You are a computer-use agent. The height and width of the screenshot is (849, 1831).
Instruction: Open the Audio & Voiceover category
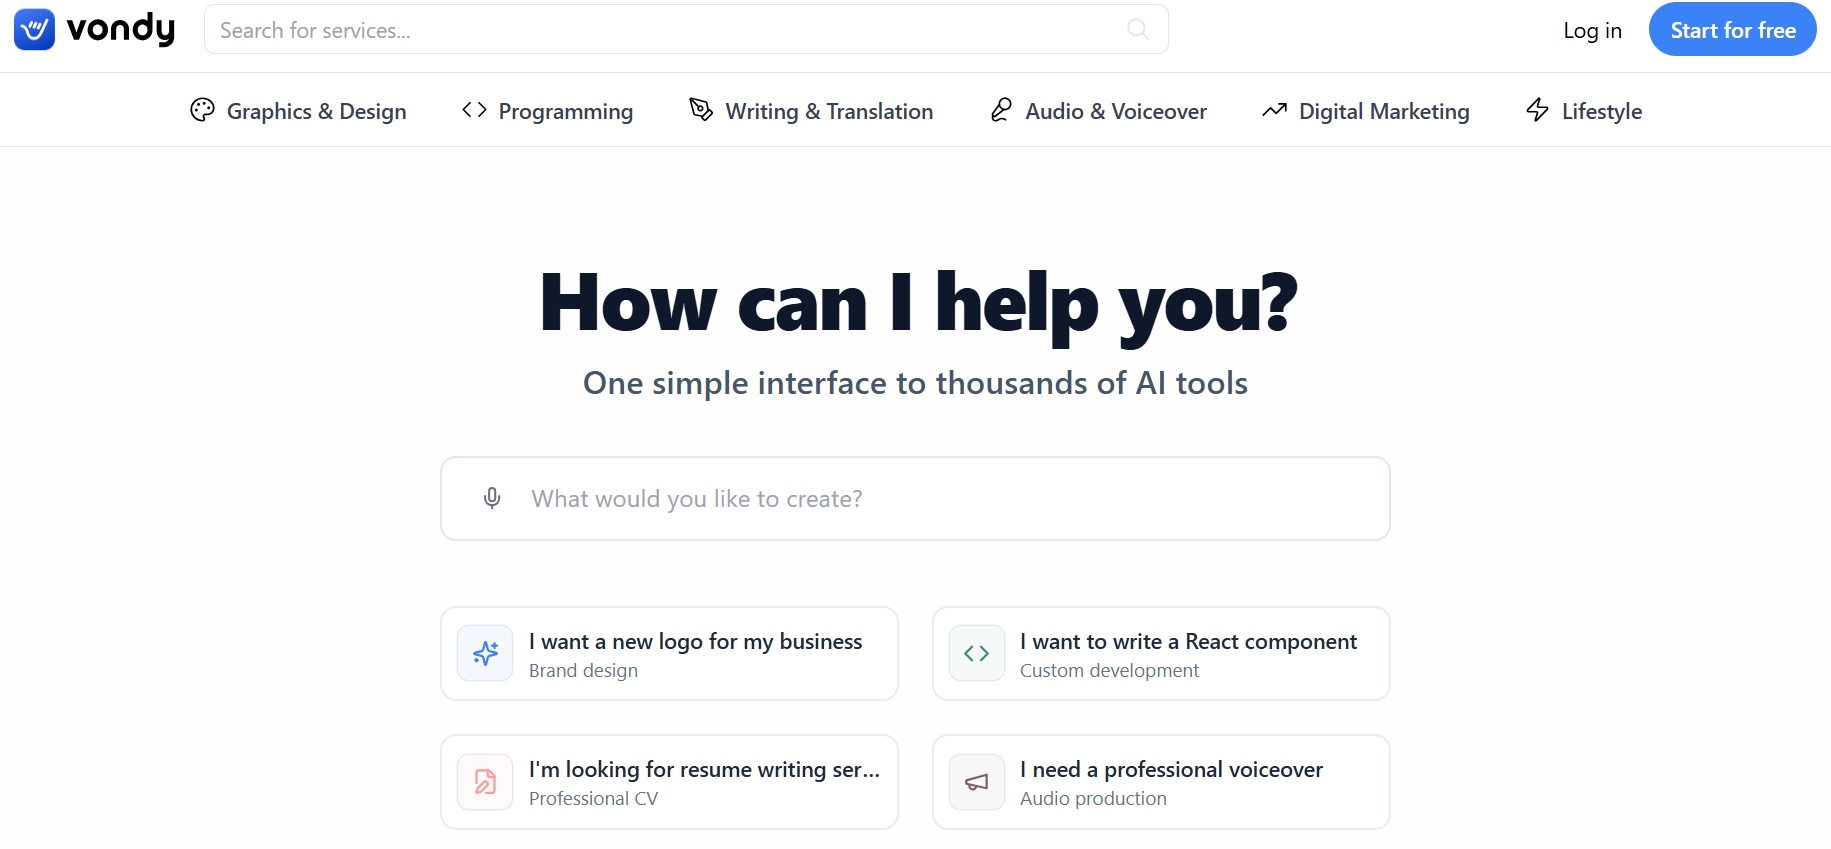(x=1115, y=110)
